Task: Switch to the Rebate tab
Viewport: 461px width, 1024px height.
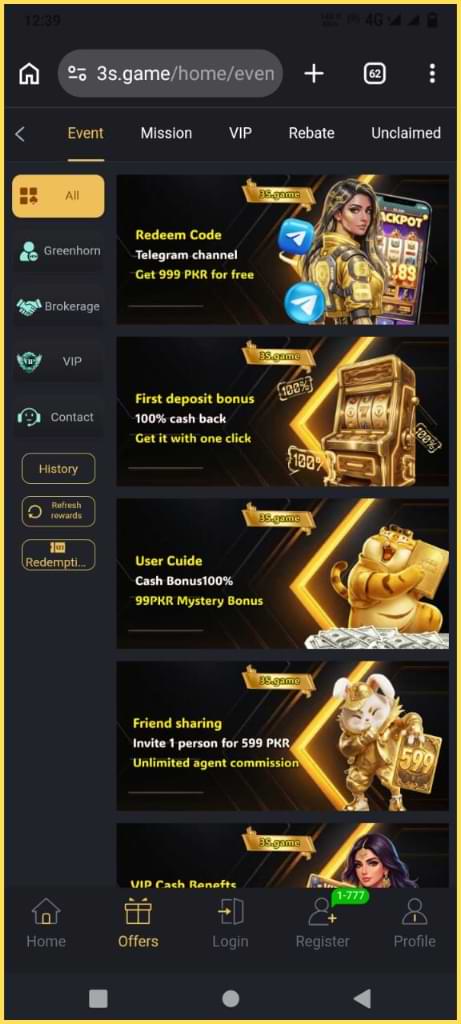Action: (311, 133)
